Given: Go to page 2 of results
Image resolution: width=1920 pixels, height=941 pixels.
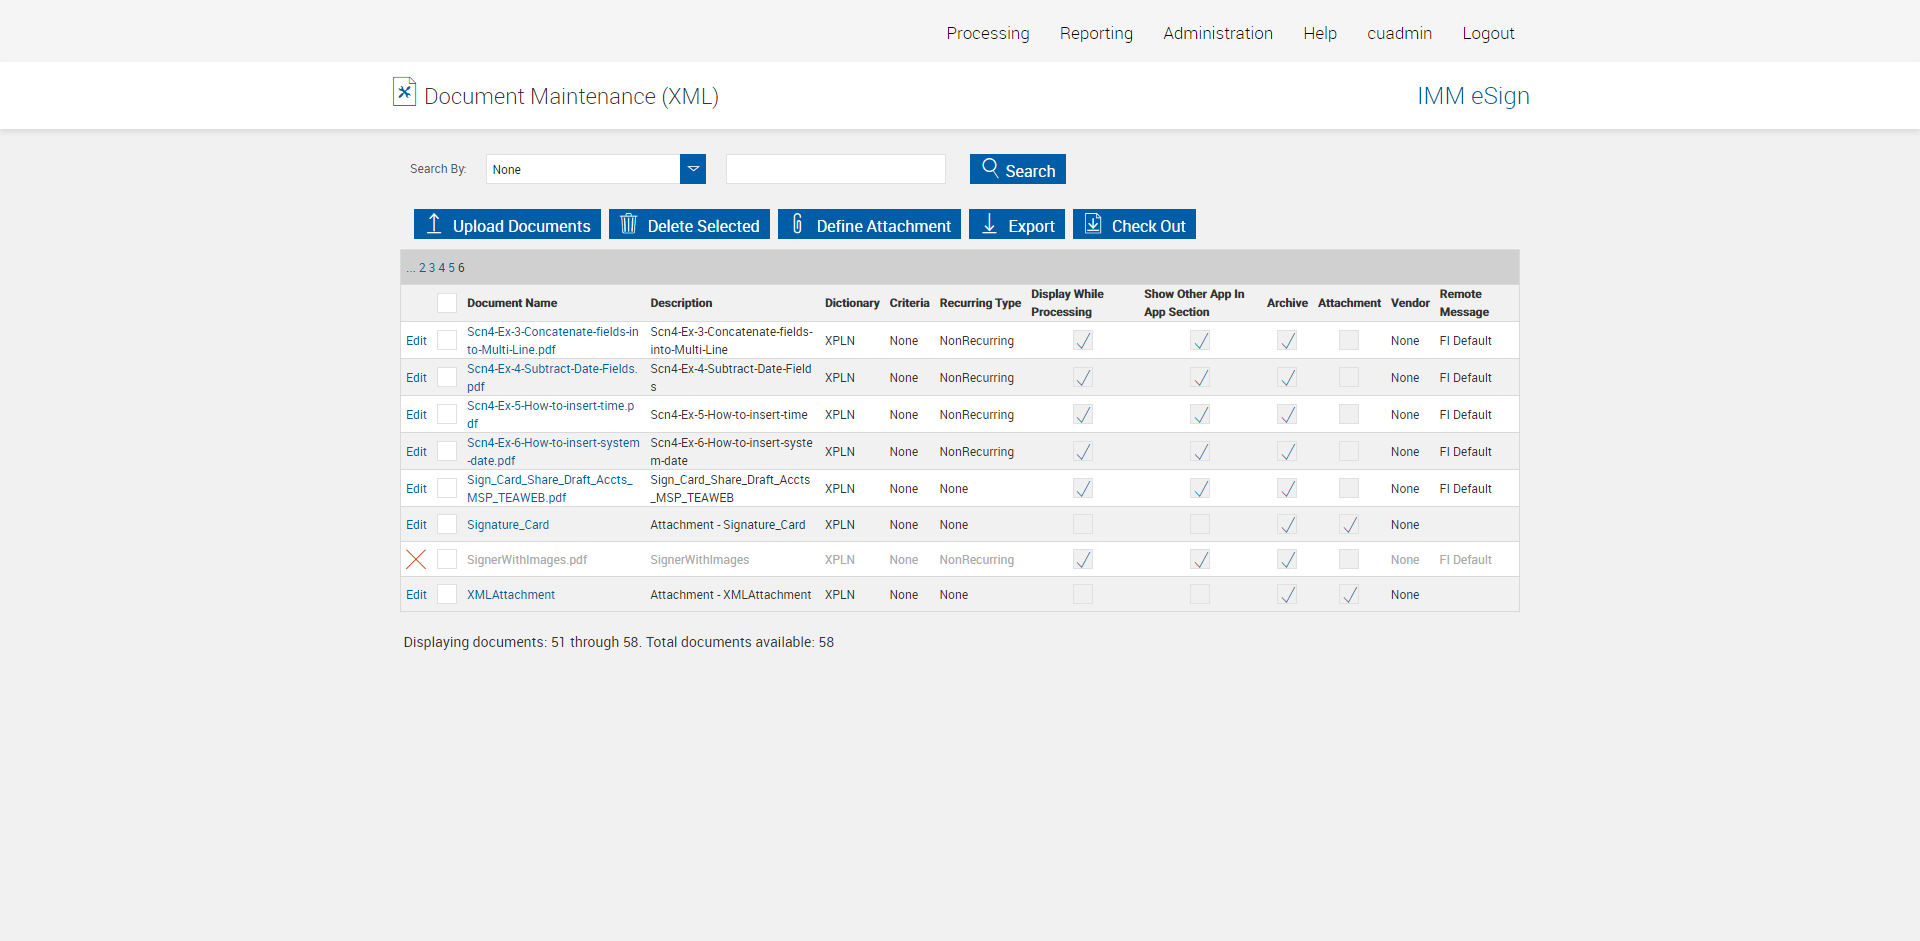Looking at the screenshot, I should click(422, 268).
